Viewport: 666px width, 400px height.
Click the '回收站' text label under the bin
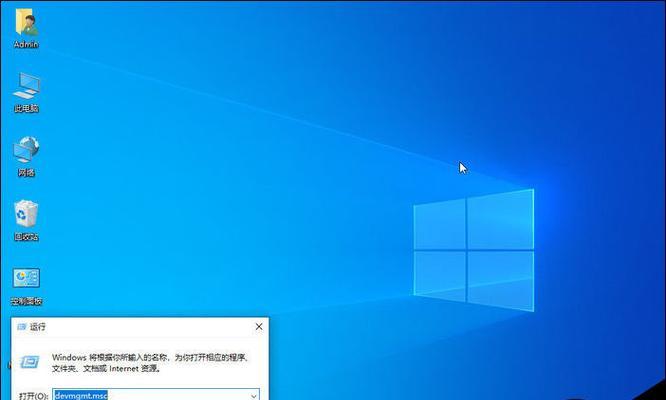26,237
